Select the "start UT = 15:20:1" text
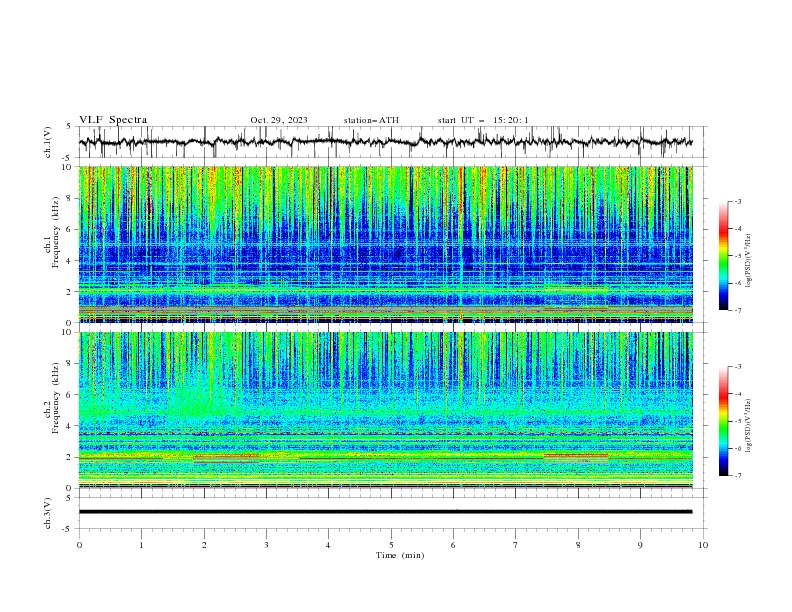 (x=483, y=120)
